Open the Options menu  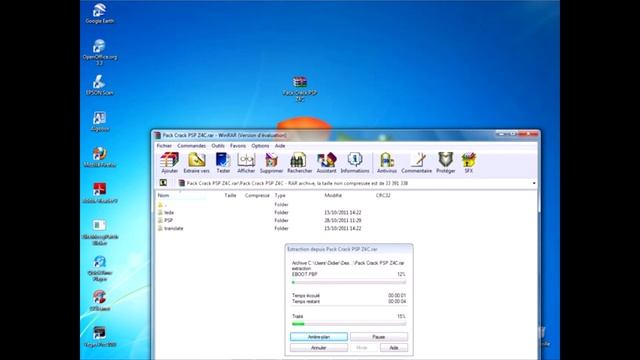260,146
